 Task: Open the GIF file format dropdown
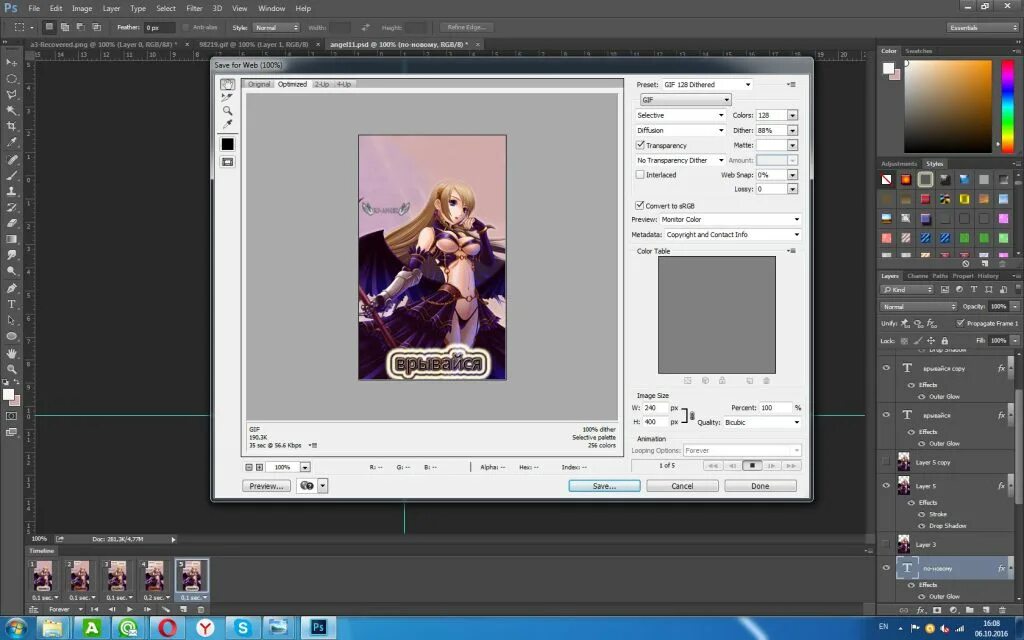point(685,99)
